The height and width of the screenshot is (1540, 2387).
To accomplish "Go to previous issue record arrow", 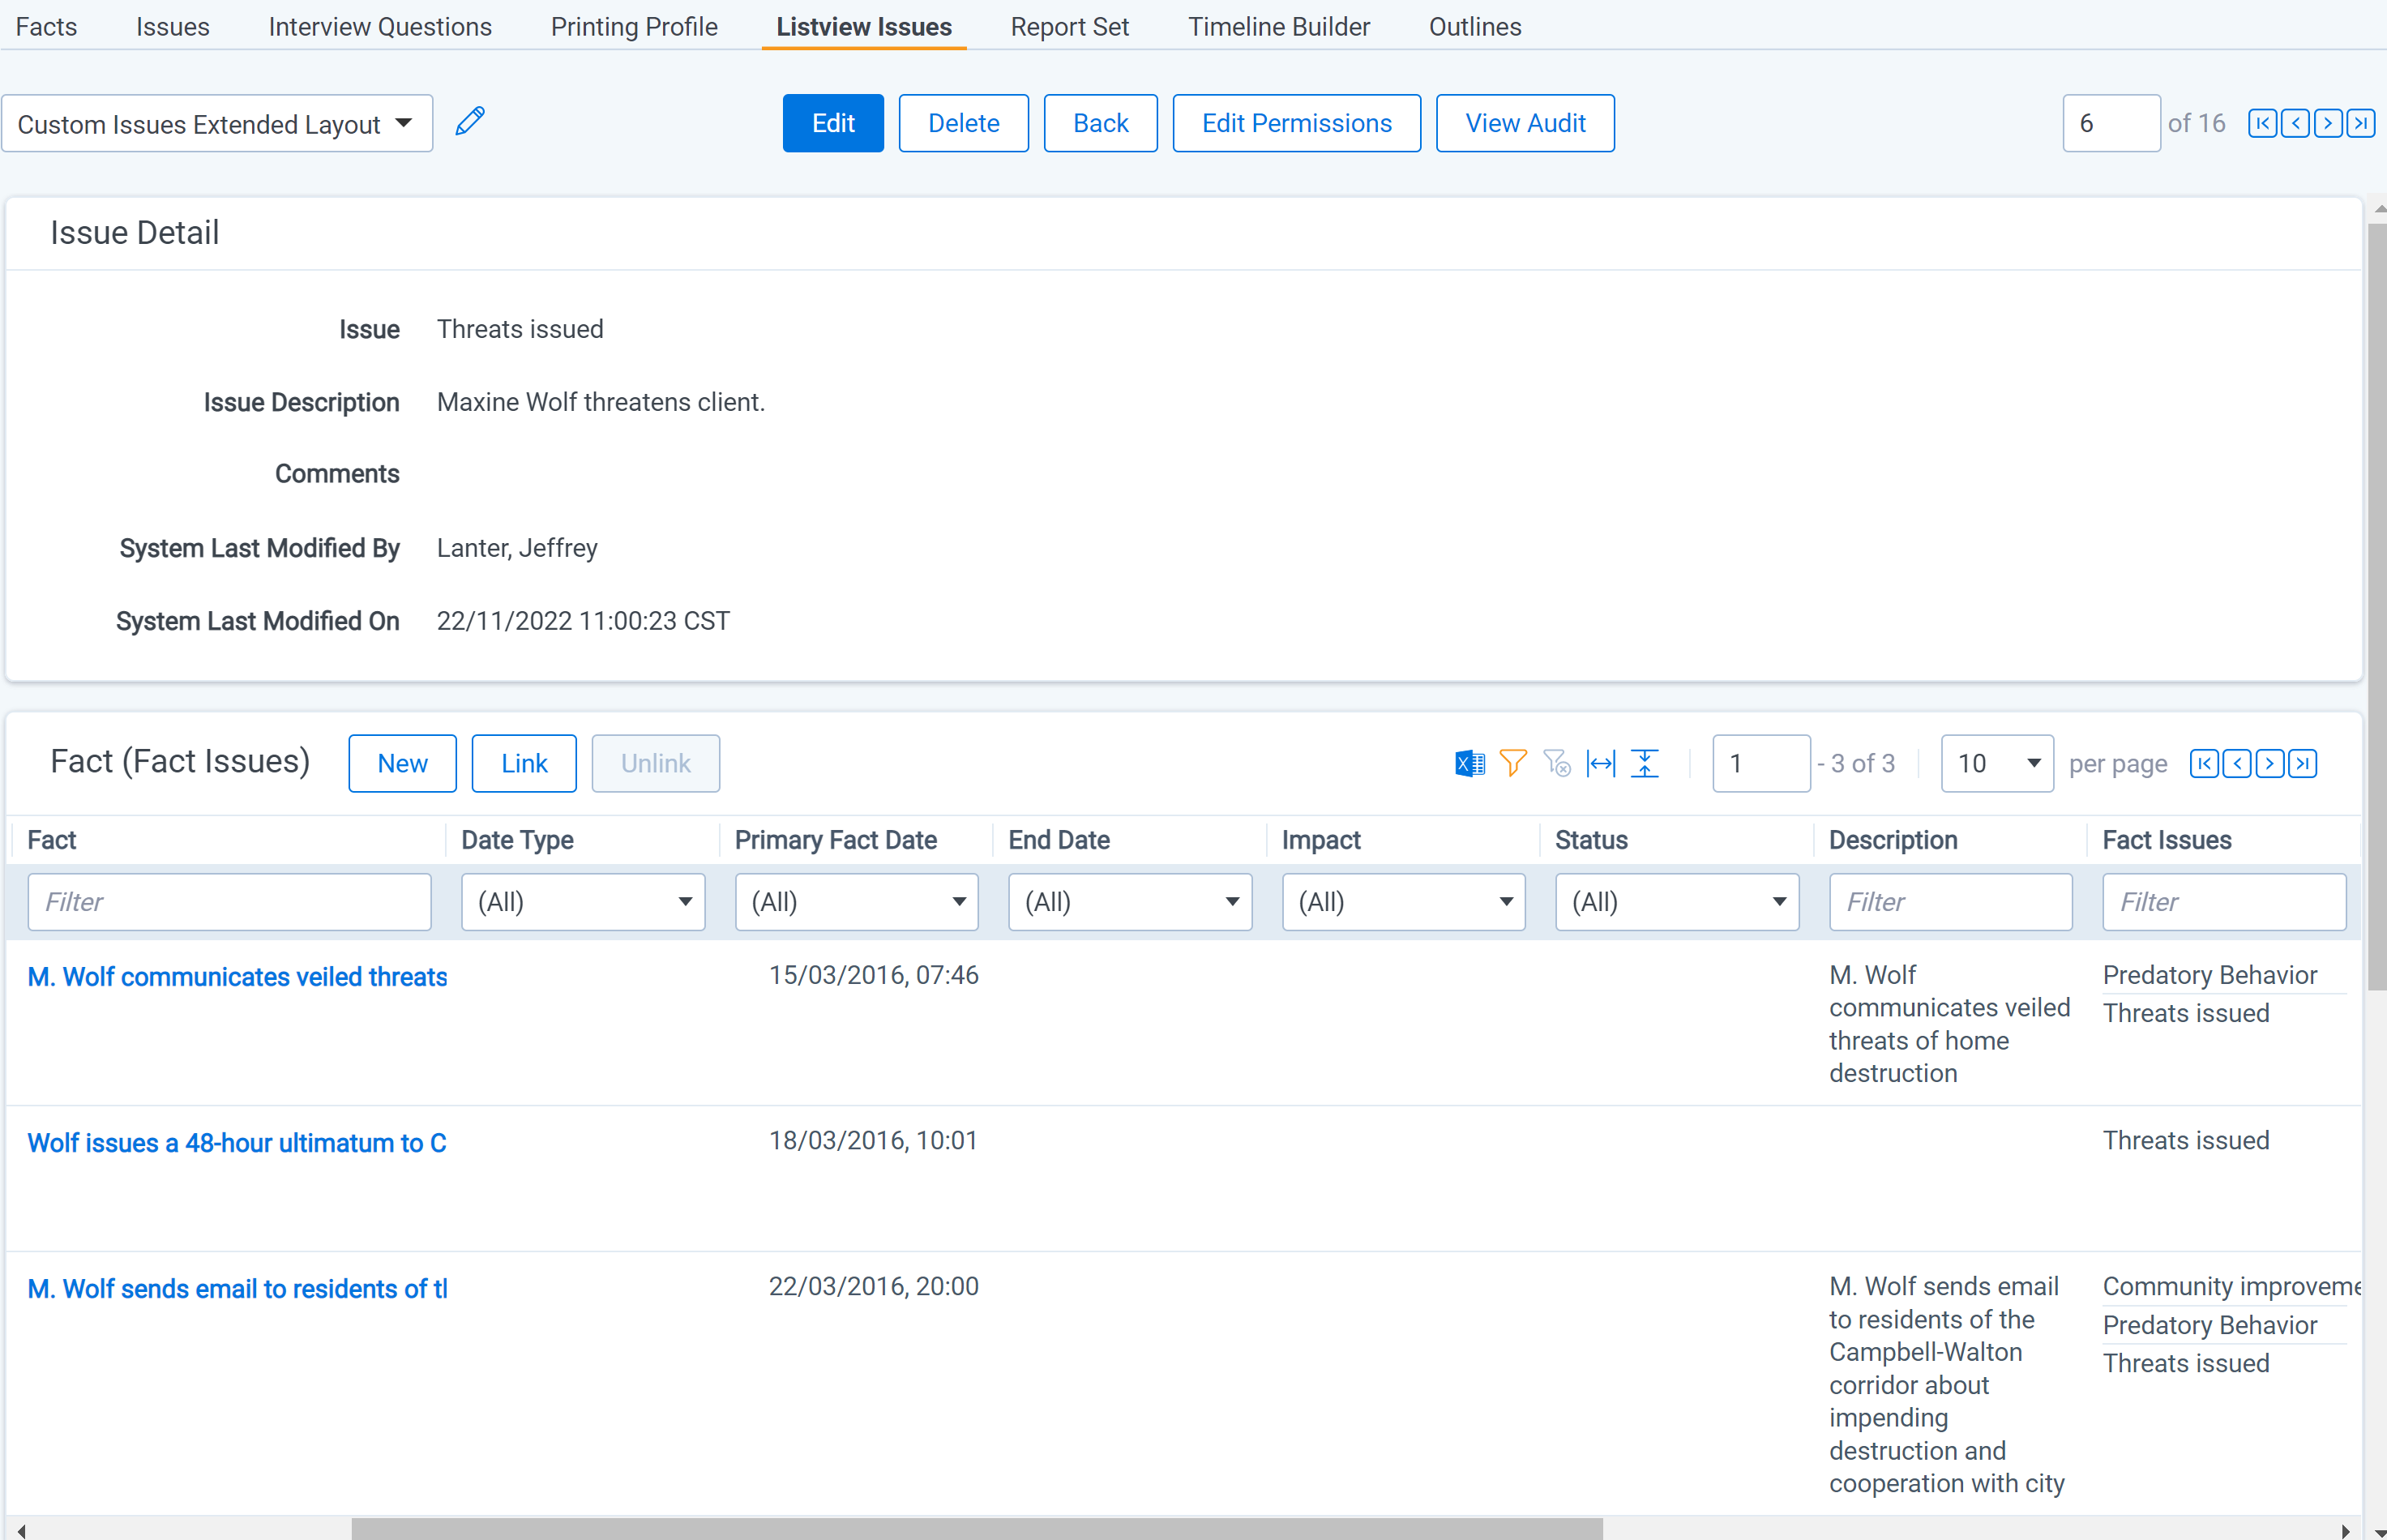I will (2295, 123).
